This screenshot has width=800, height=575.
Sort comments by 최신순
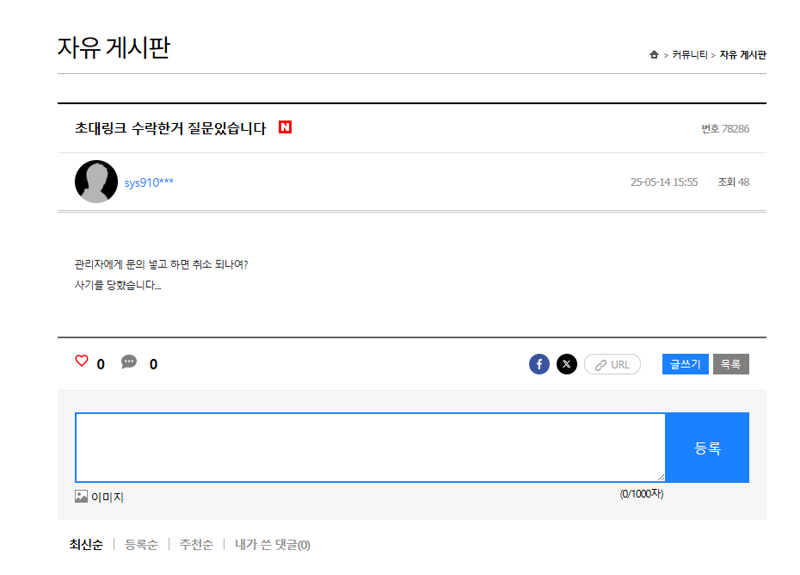(x=86, y=544)
